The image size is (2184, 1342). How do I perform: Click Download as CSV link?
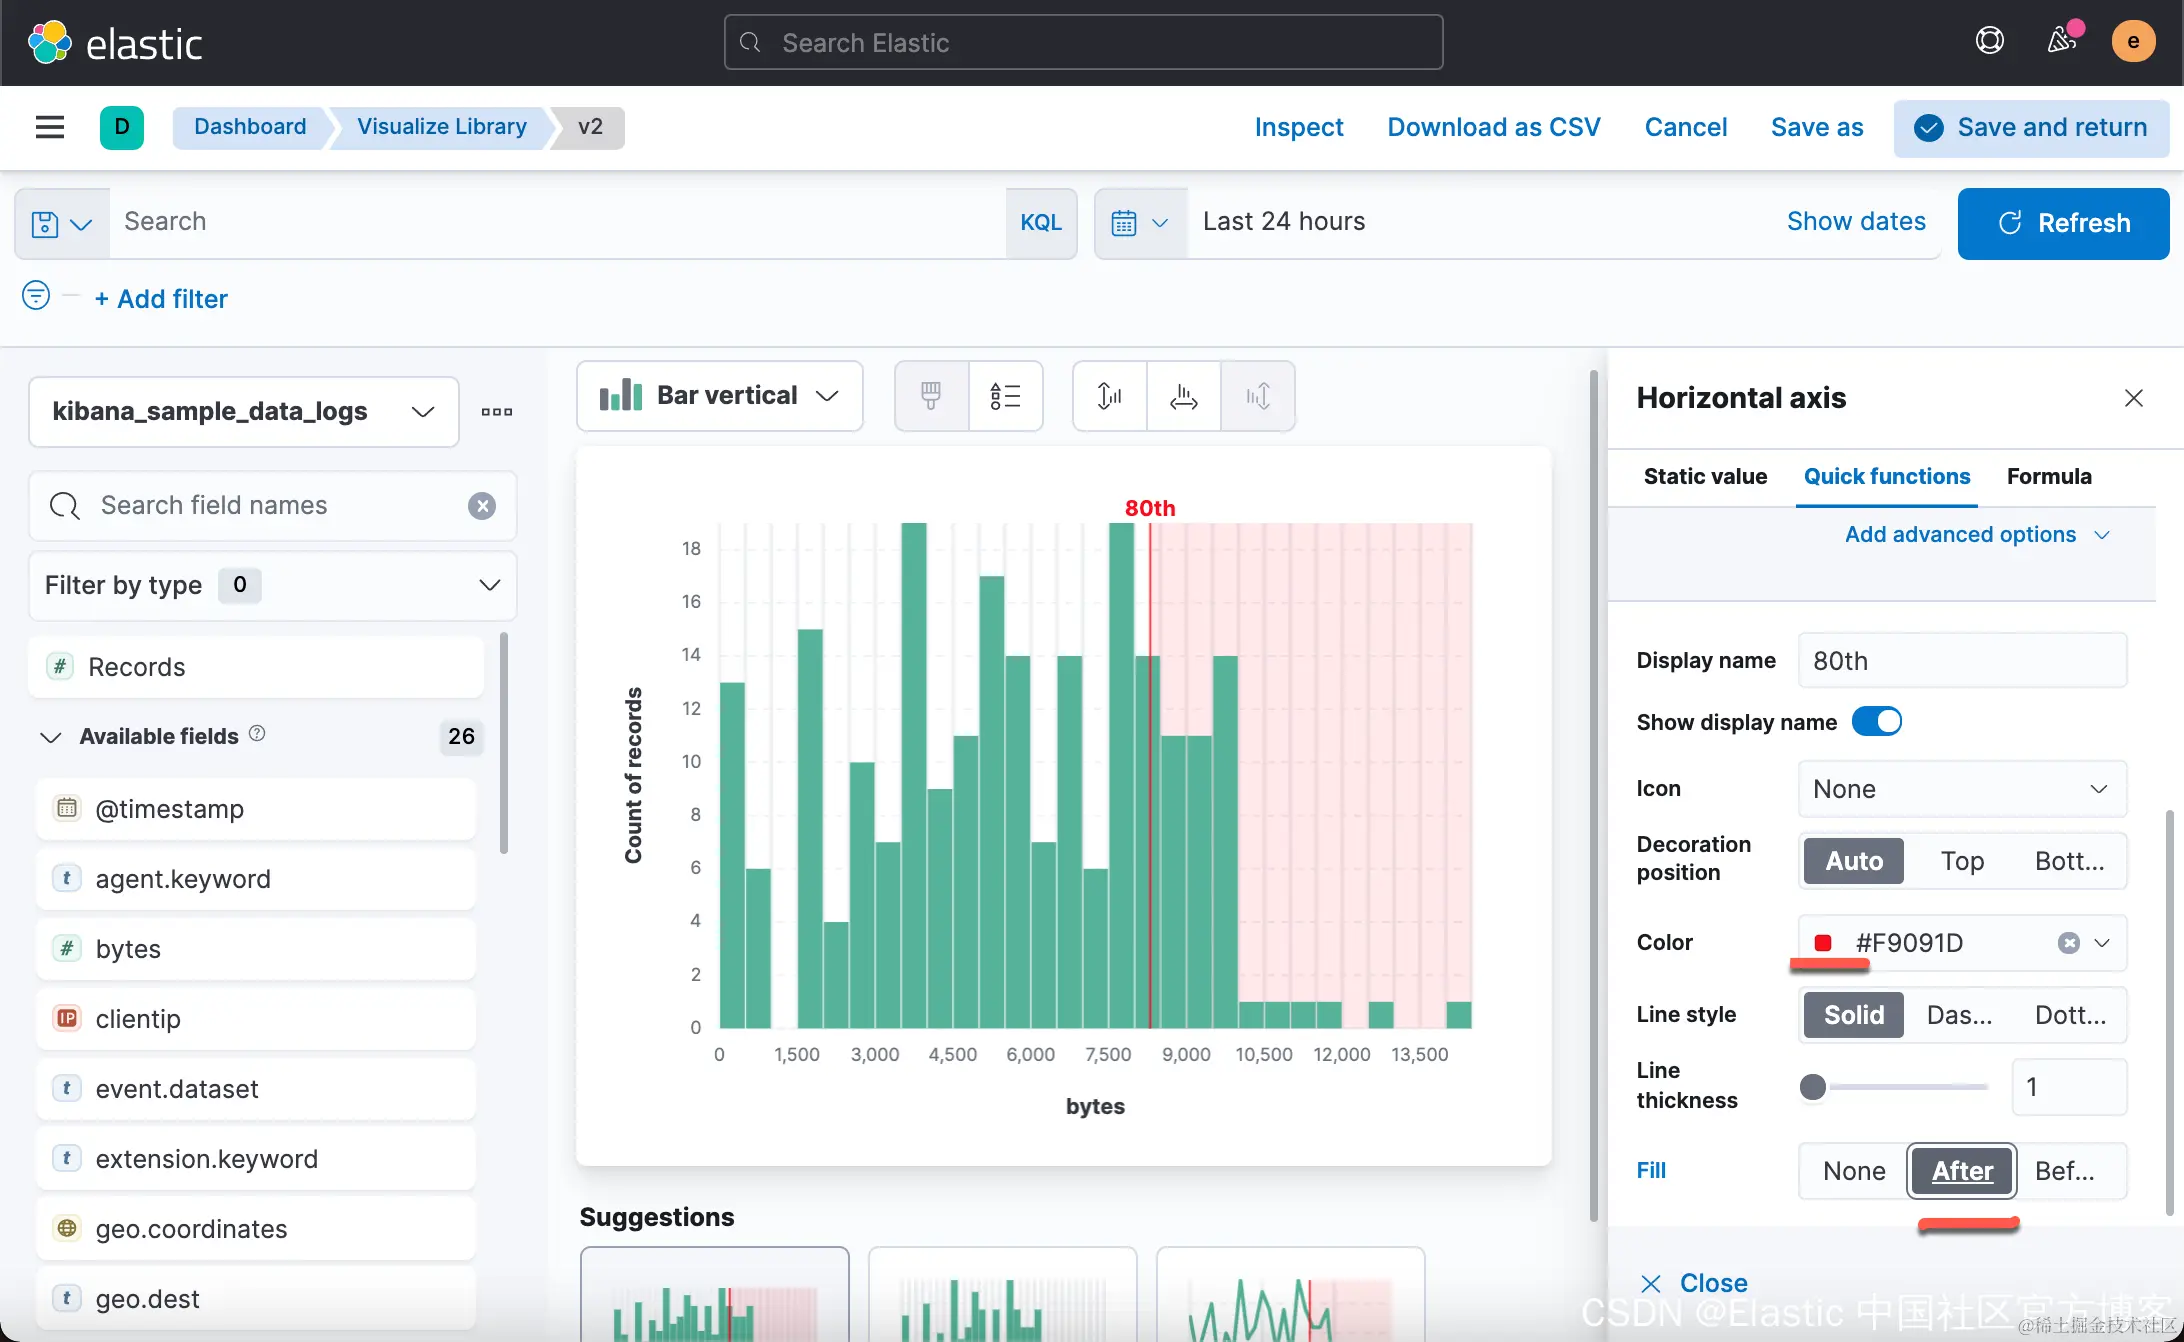point(1493,127)
